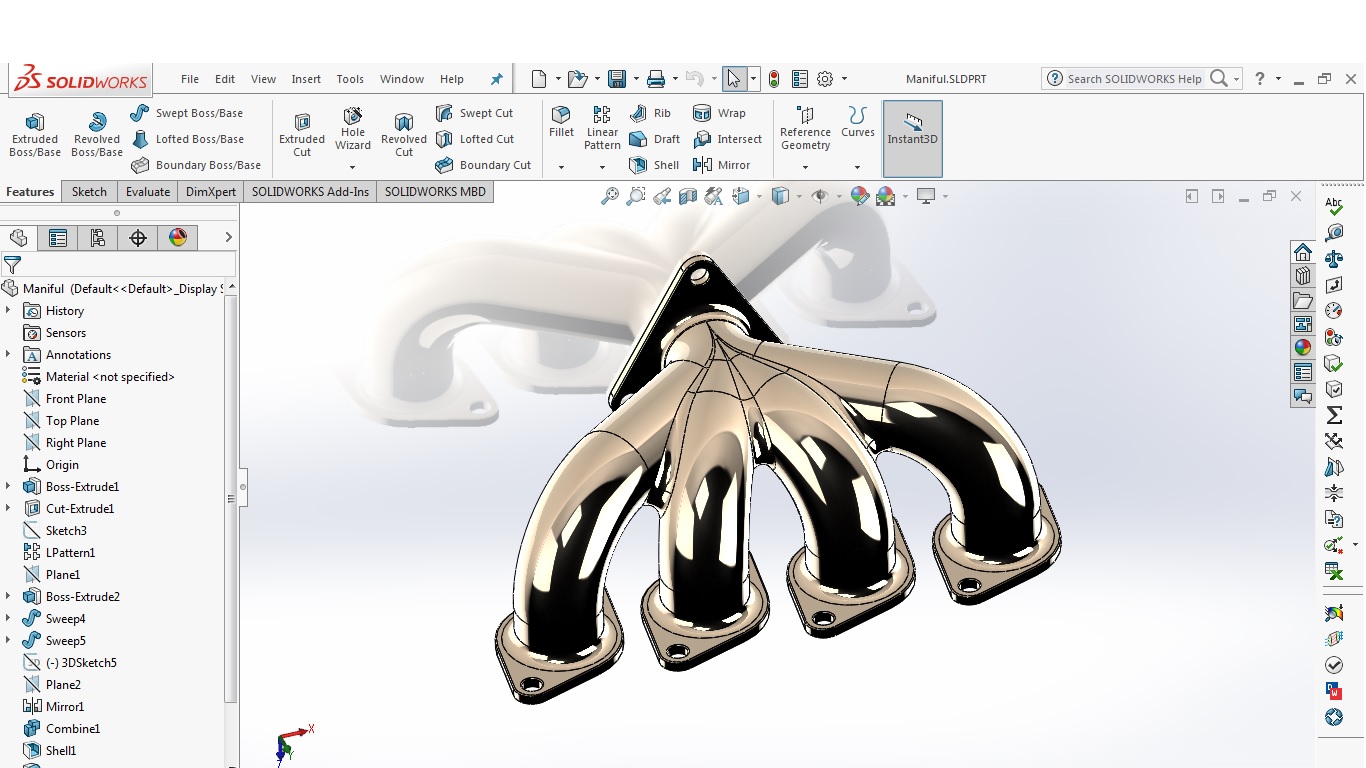Click the feature tree vertical scrollbar

(x=232, y=497)
